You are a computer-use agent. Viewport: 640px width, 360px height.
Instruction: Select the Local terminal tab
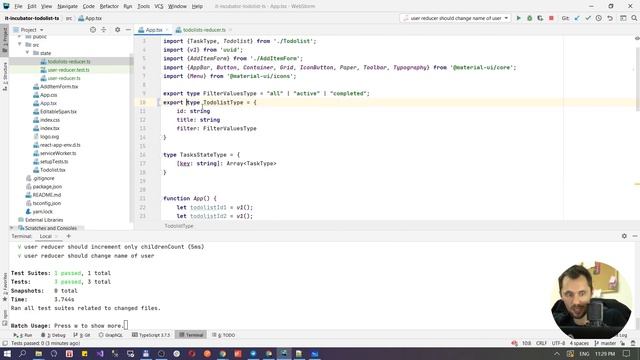[x=46, y=236]
